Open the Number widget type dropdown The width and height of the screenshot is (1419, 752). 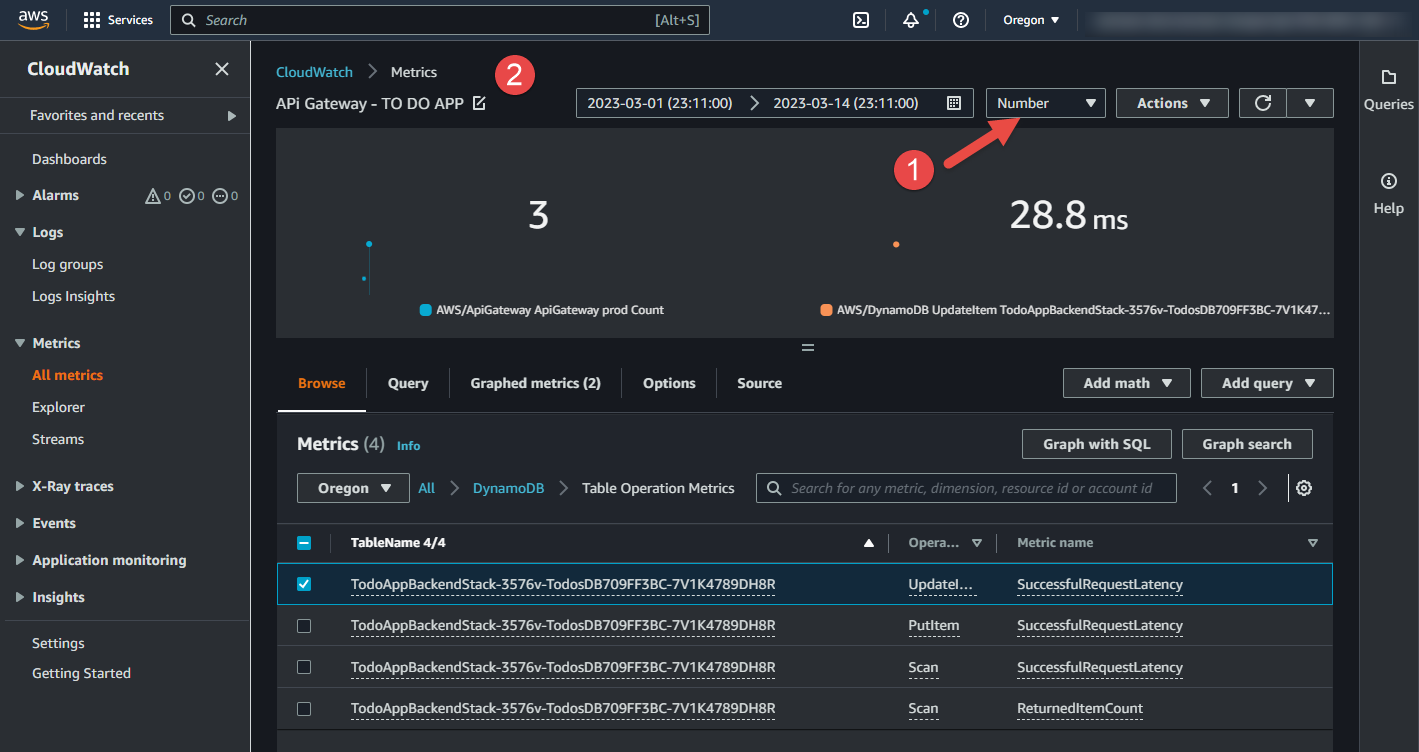pyautogui.click(x=1046, y=103)
